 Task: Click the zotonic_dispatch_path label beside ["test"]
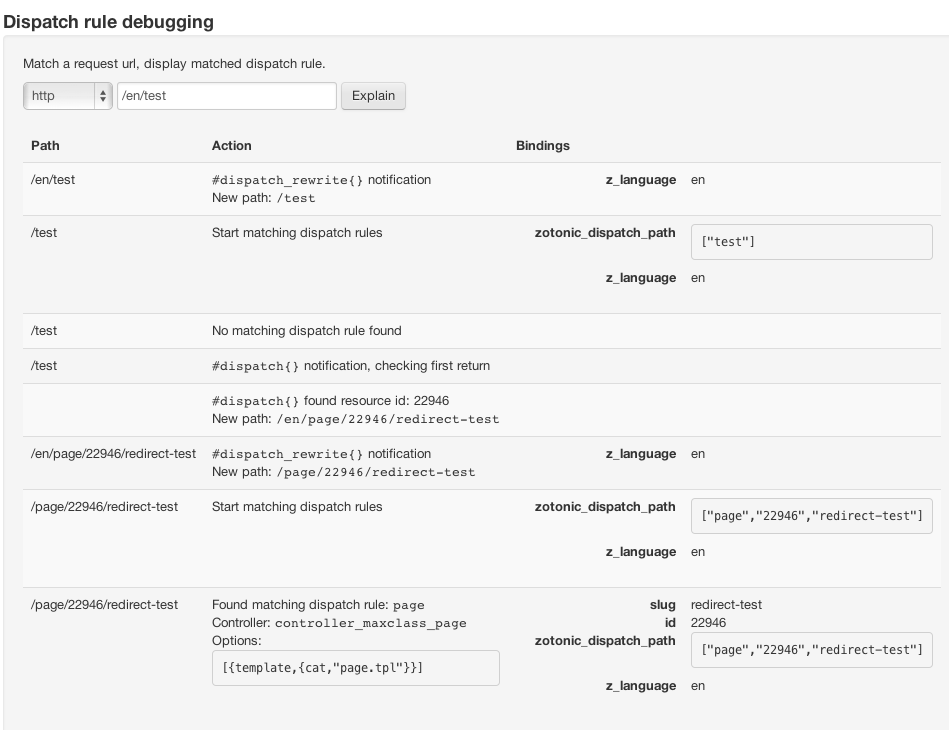tap(606, 233)
